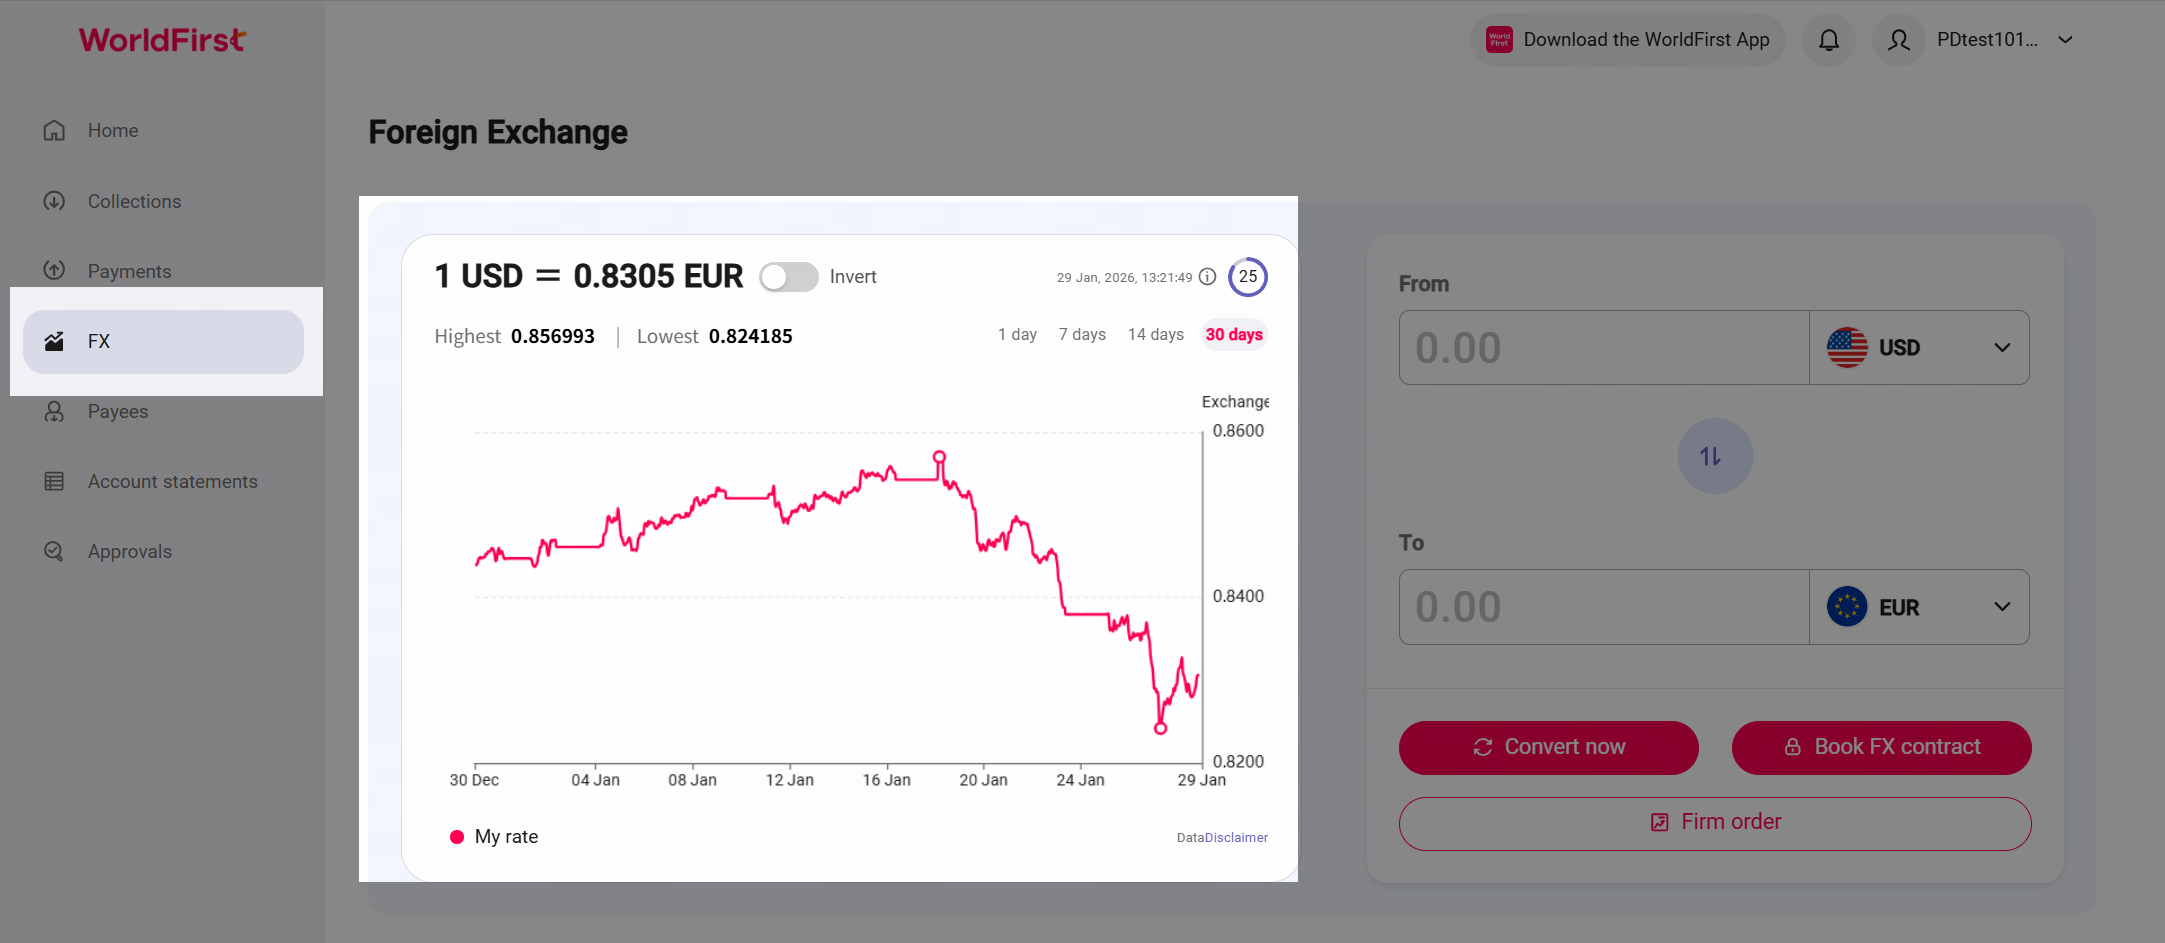Screen dimensions: 2165x943
Task: Click the info icon beside rate timestamp
Action: pos(1208,277)
